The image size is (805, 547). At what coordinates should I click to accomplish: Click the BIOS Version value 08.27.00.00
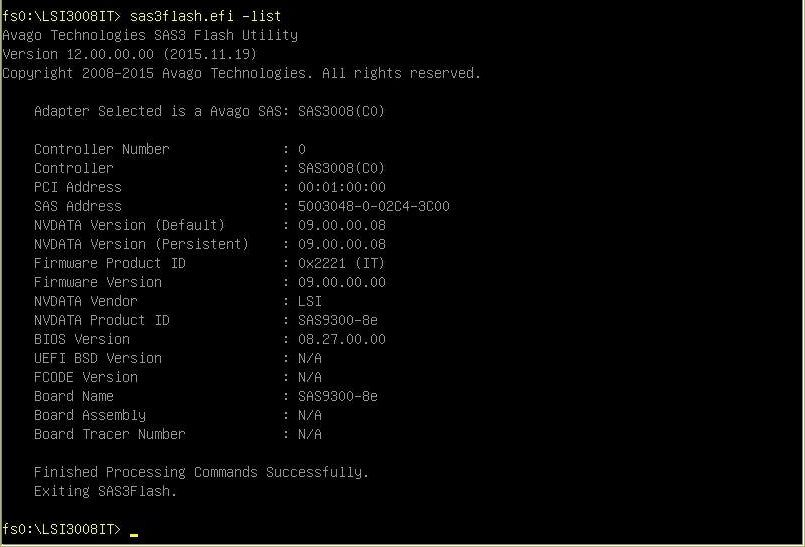pyautogui.click(x=342, y=340)
